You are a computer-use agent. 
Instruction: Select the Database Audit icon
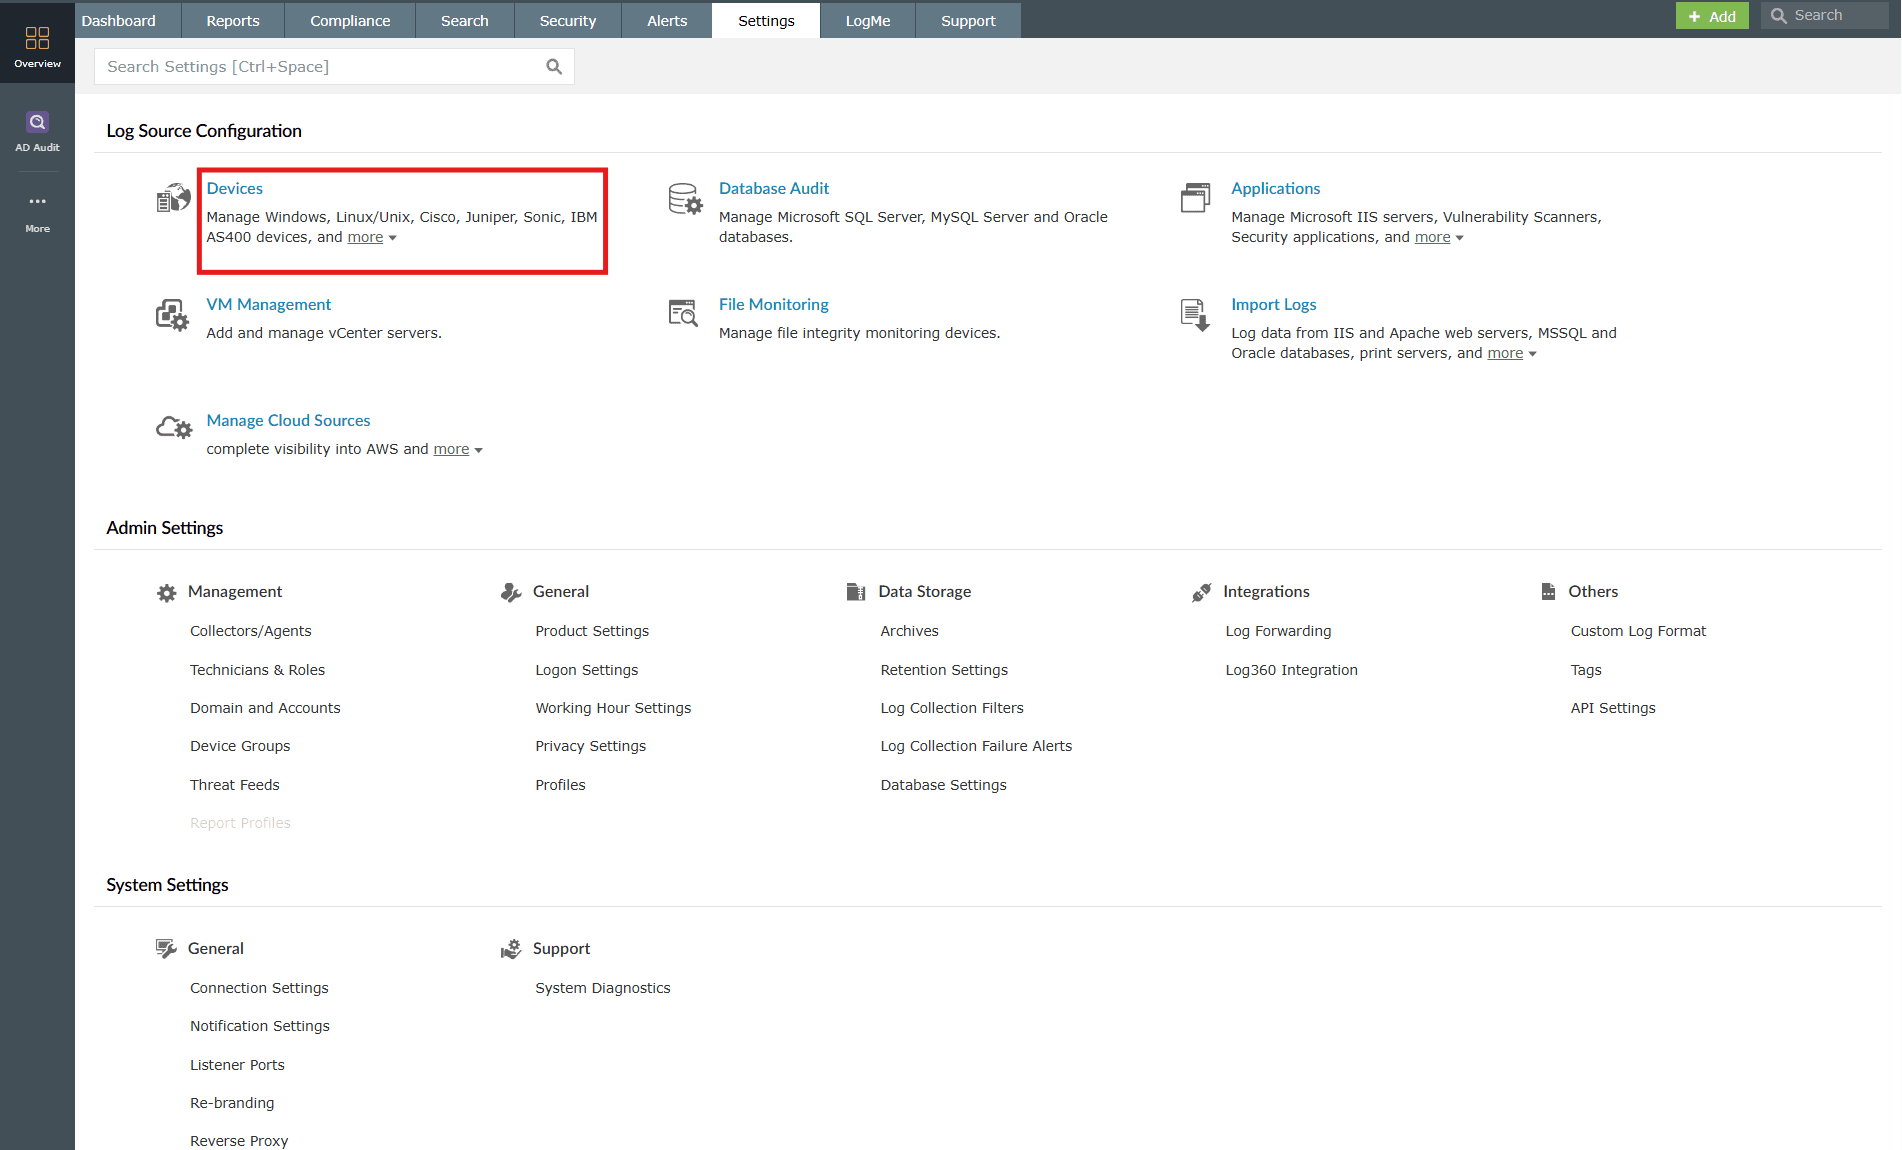[x=684, y=199]
